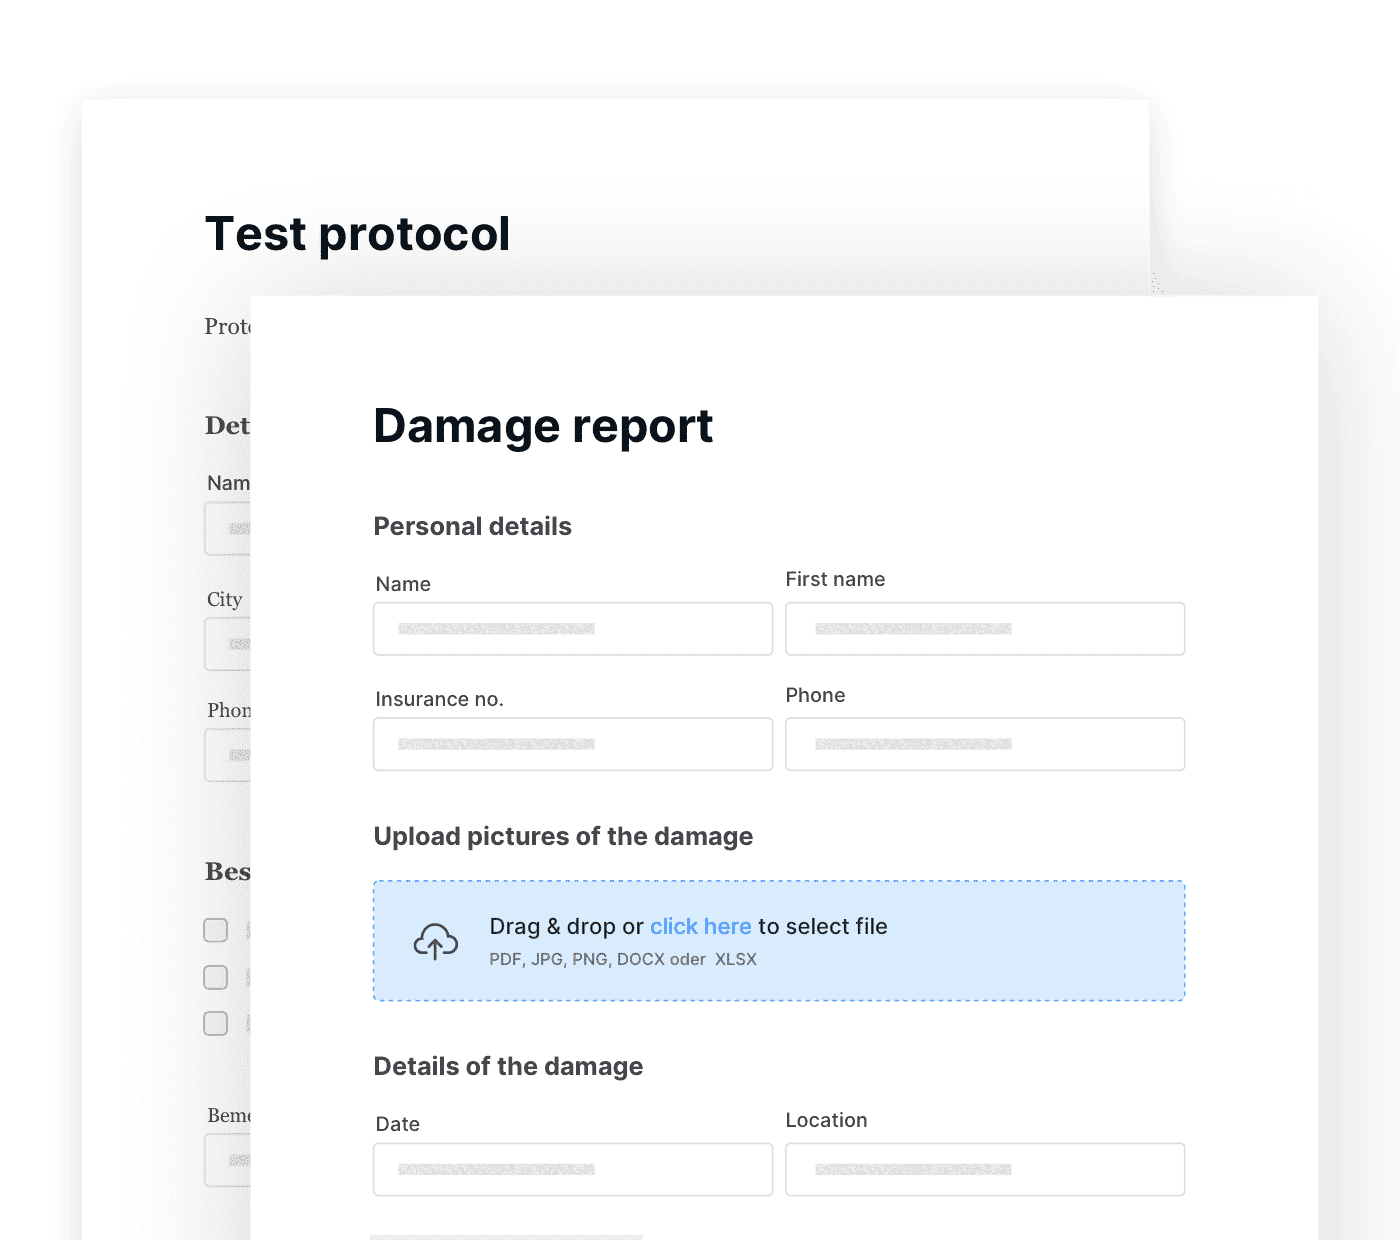Select the City field on the Test protocol
1400x1240 pixels.
pyautogui.click(x=227, y=643)
